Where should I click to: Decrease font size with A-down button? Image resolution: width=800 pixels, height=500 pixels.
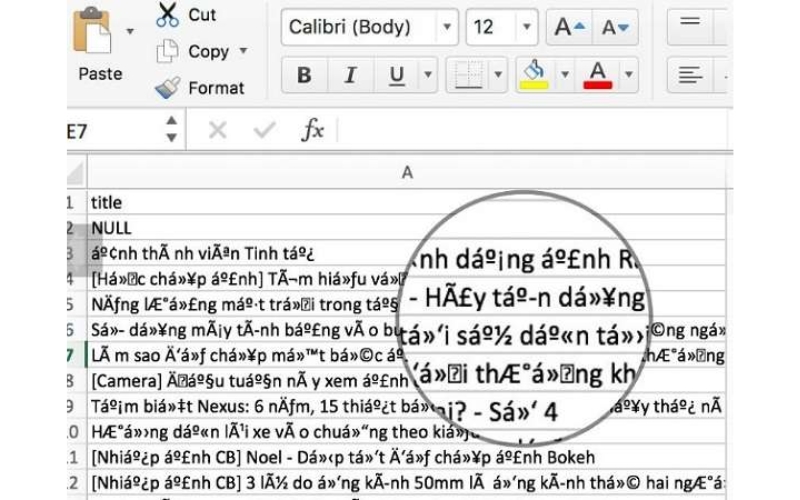[x=615, y=27]
